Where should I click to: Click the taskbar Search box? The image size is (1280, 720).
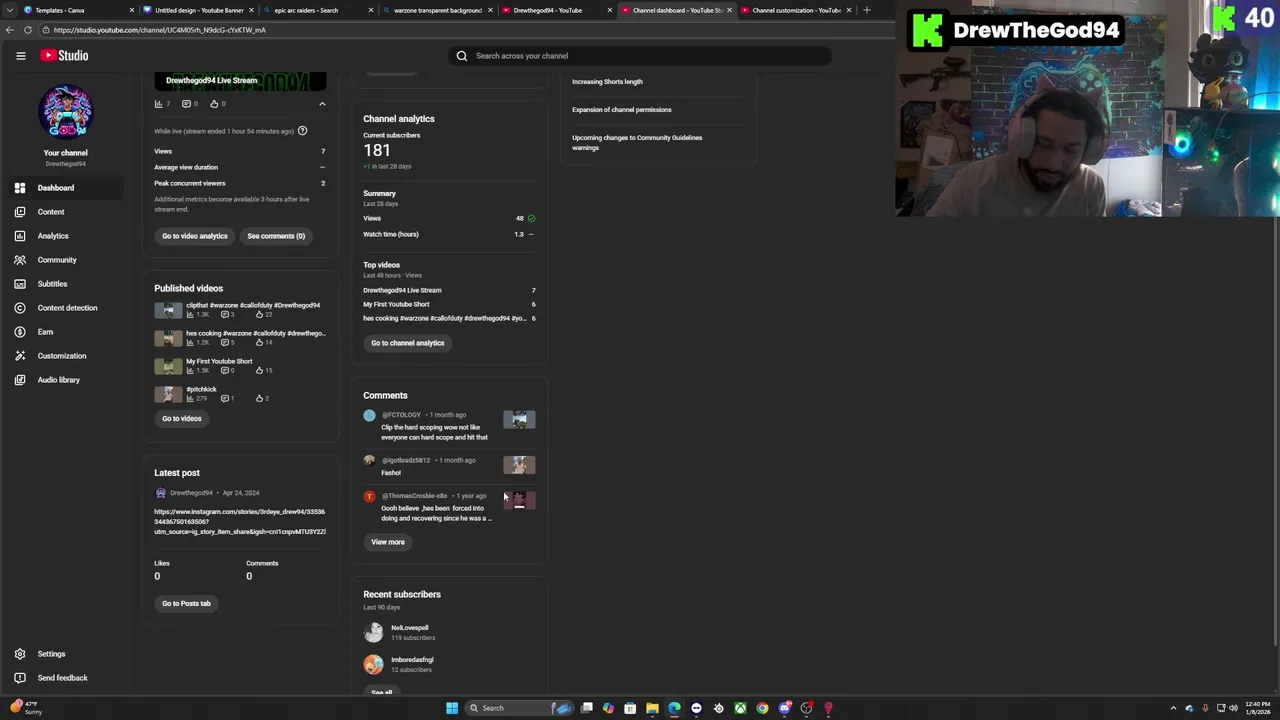pyautogui.click(x=520, y=708)
